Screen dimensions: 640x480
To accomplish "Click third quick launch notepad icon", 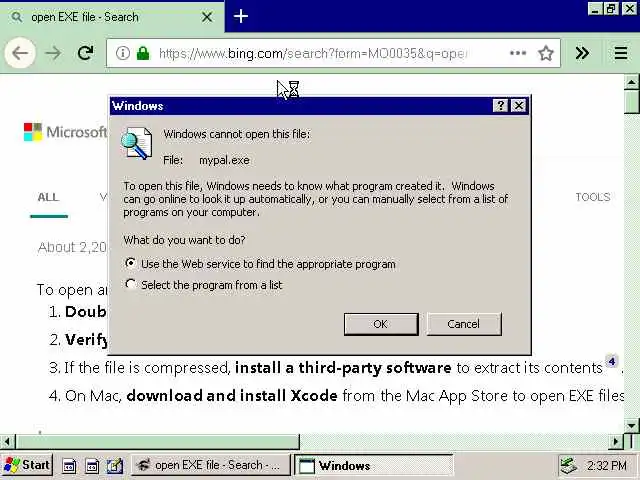I will pyautogui.click(x=115, y=465).
